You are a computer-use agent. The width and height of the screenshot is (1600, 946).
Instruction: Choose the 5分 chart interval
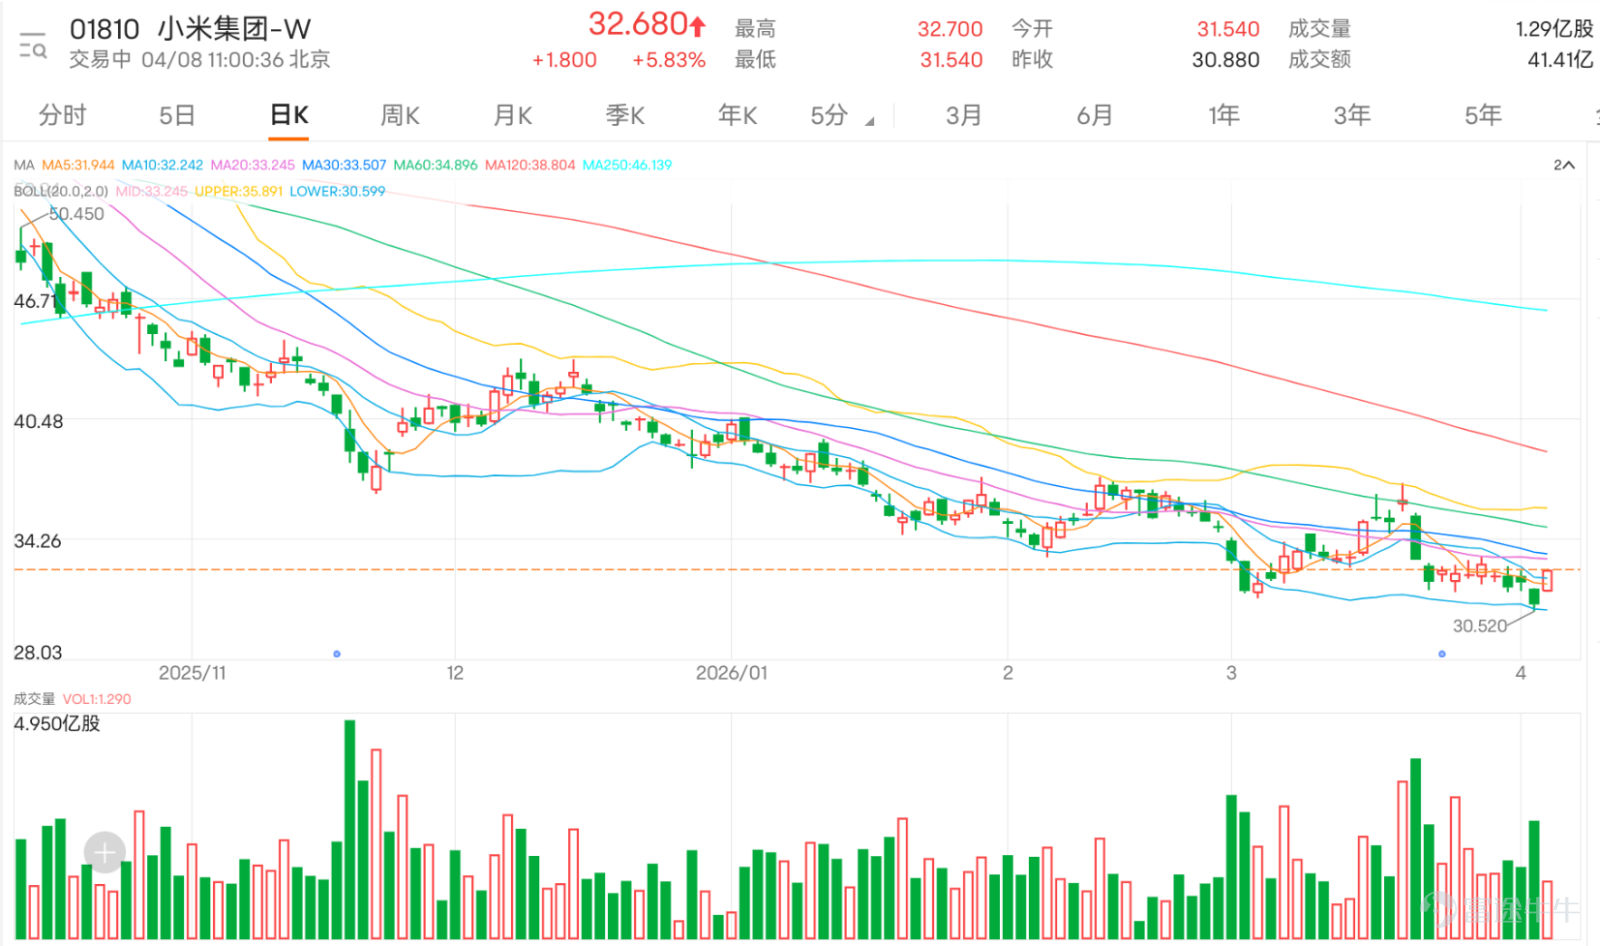[829, 115]
